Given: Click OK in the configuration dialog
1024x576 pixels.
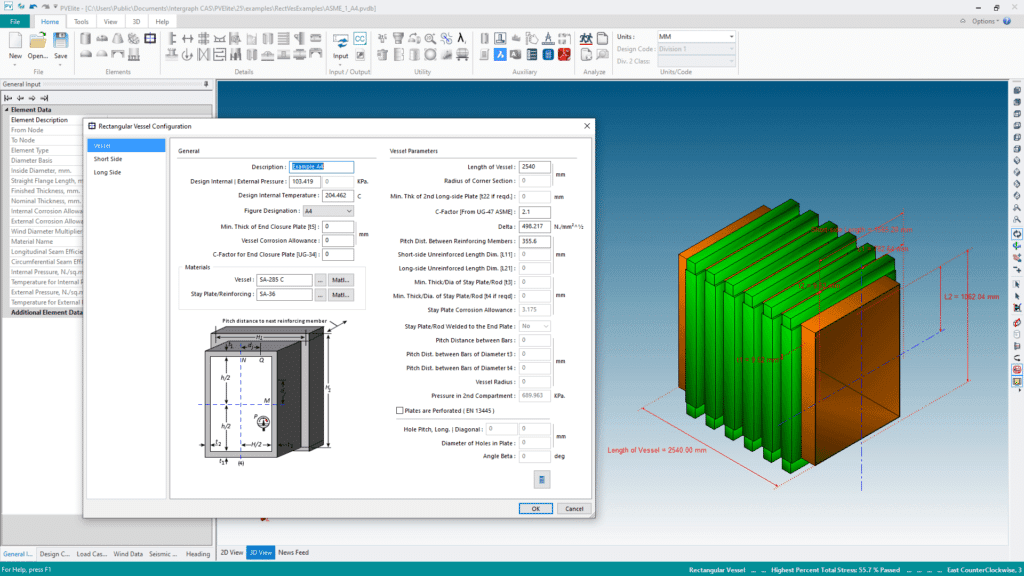Looking at the screenshot, I should coord(535,508).
